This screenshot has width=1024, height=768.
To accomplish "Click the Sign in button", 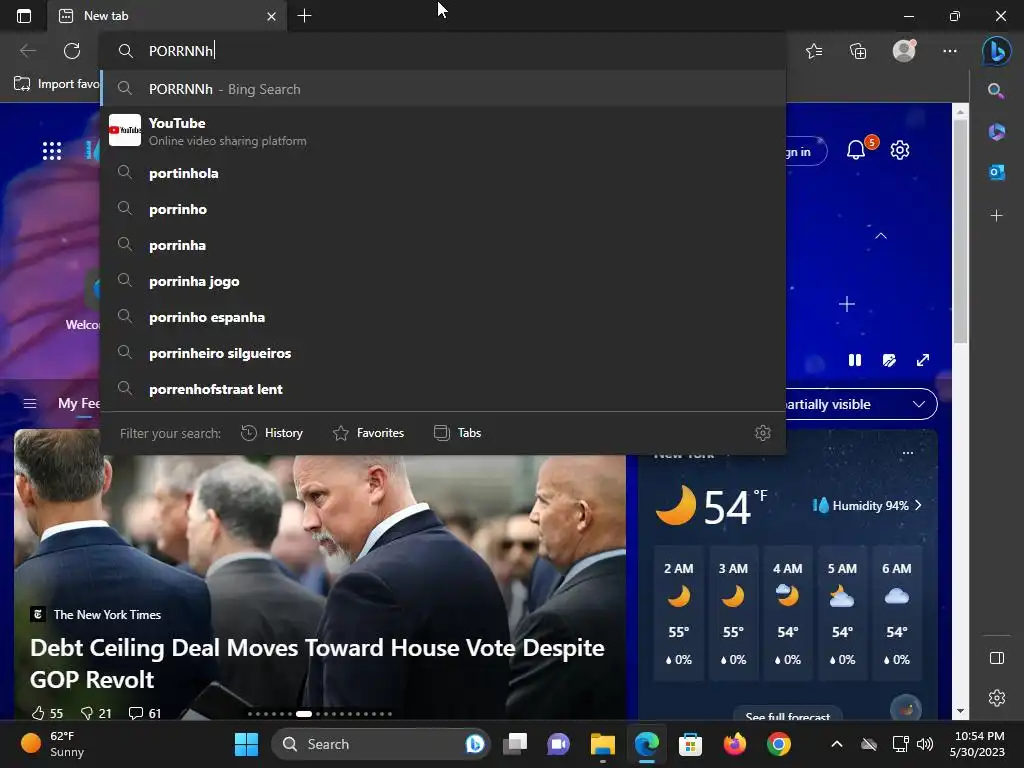I will click(x=807, y=152).
